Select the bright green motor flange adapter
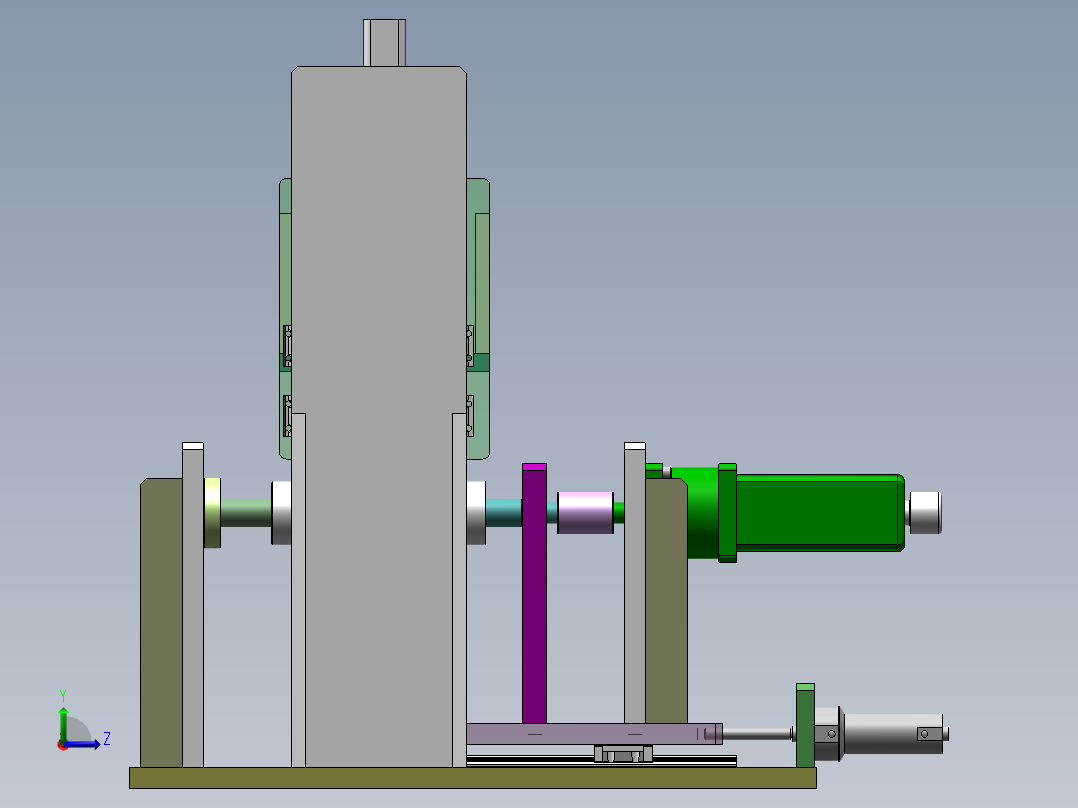Image resolution: width=1078 pixels, height=808 pixels. [x=703, y=513]
